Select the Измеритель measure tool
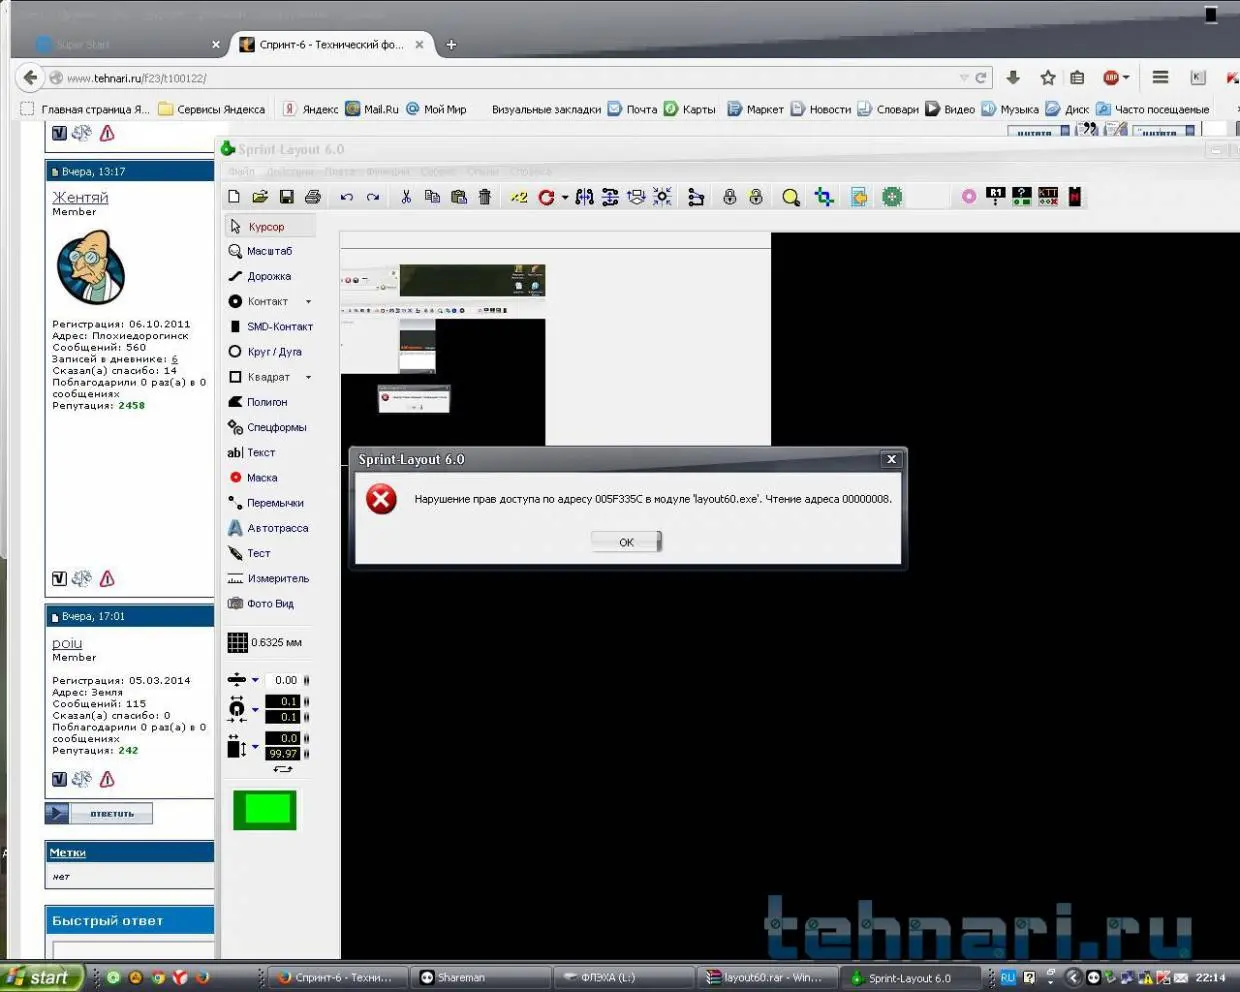The height and width of the screenshot is (992, 1240). [270, 579]
